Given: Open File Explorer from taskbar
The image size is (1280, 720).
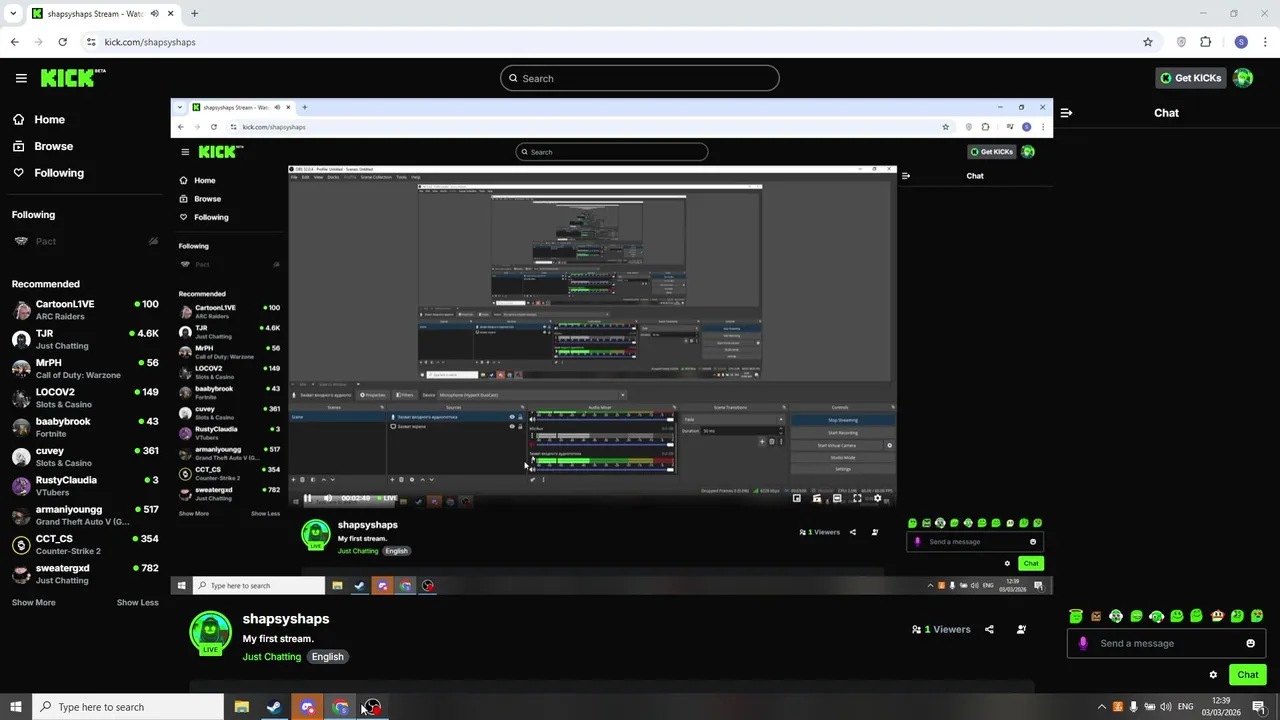Looking at the screenshot, I should tap(241, 707).
